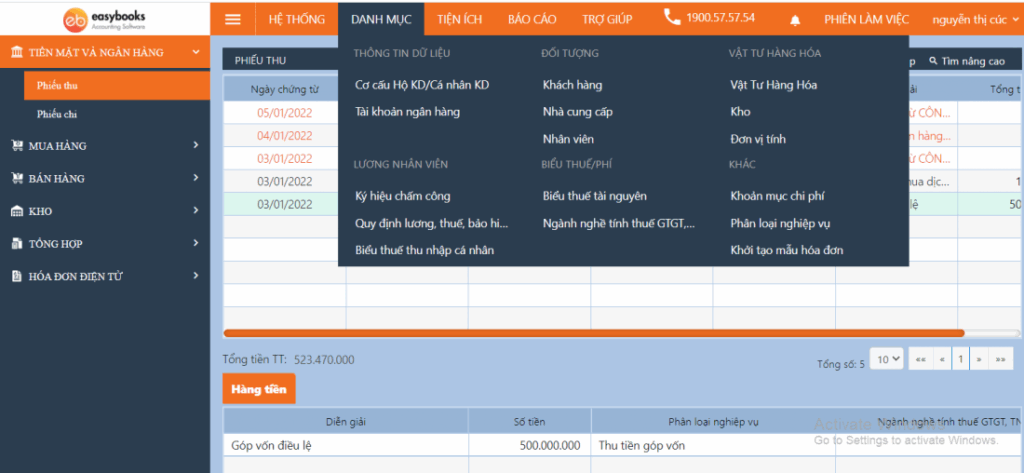Image resolution: width=1024 pixels, height=473 pixels.
Task: Click the search icon of Tìm nâng cao
Action: click(933, 61)
